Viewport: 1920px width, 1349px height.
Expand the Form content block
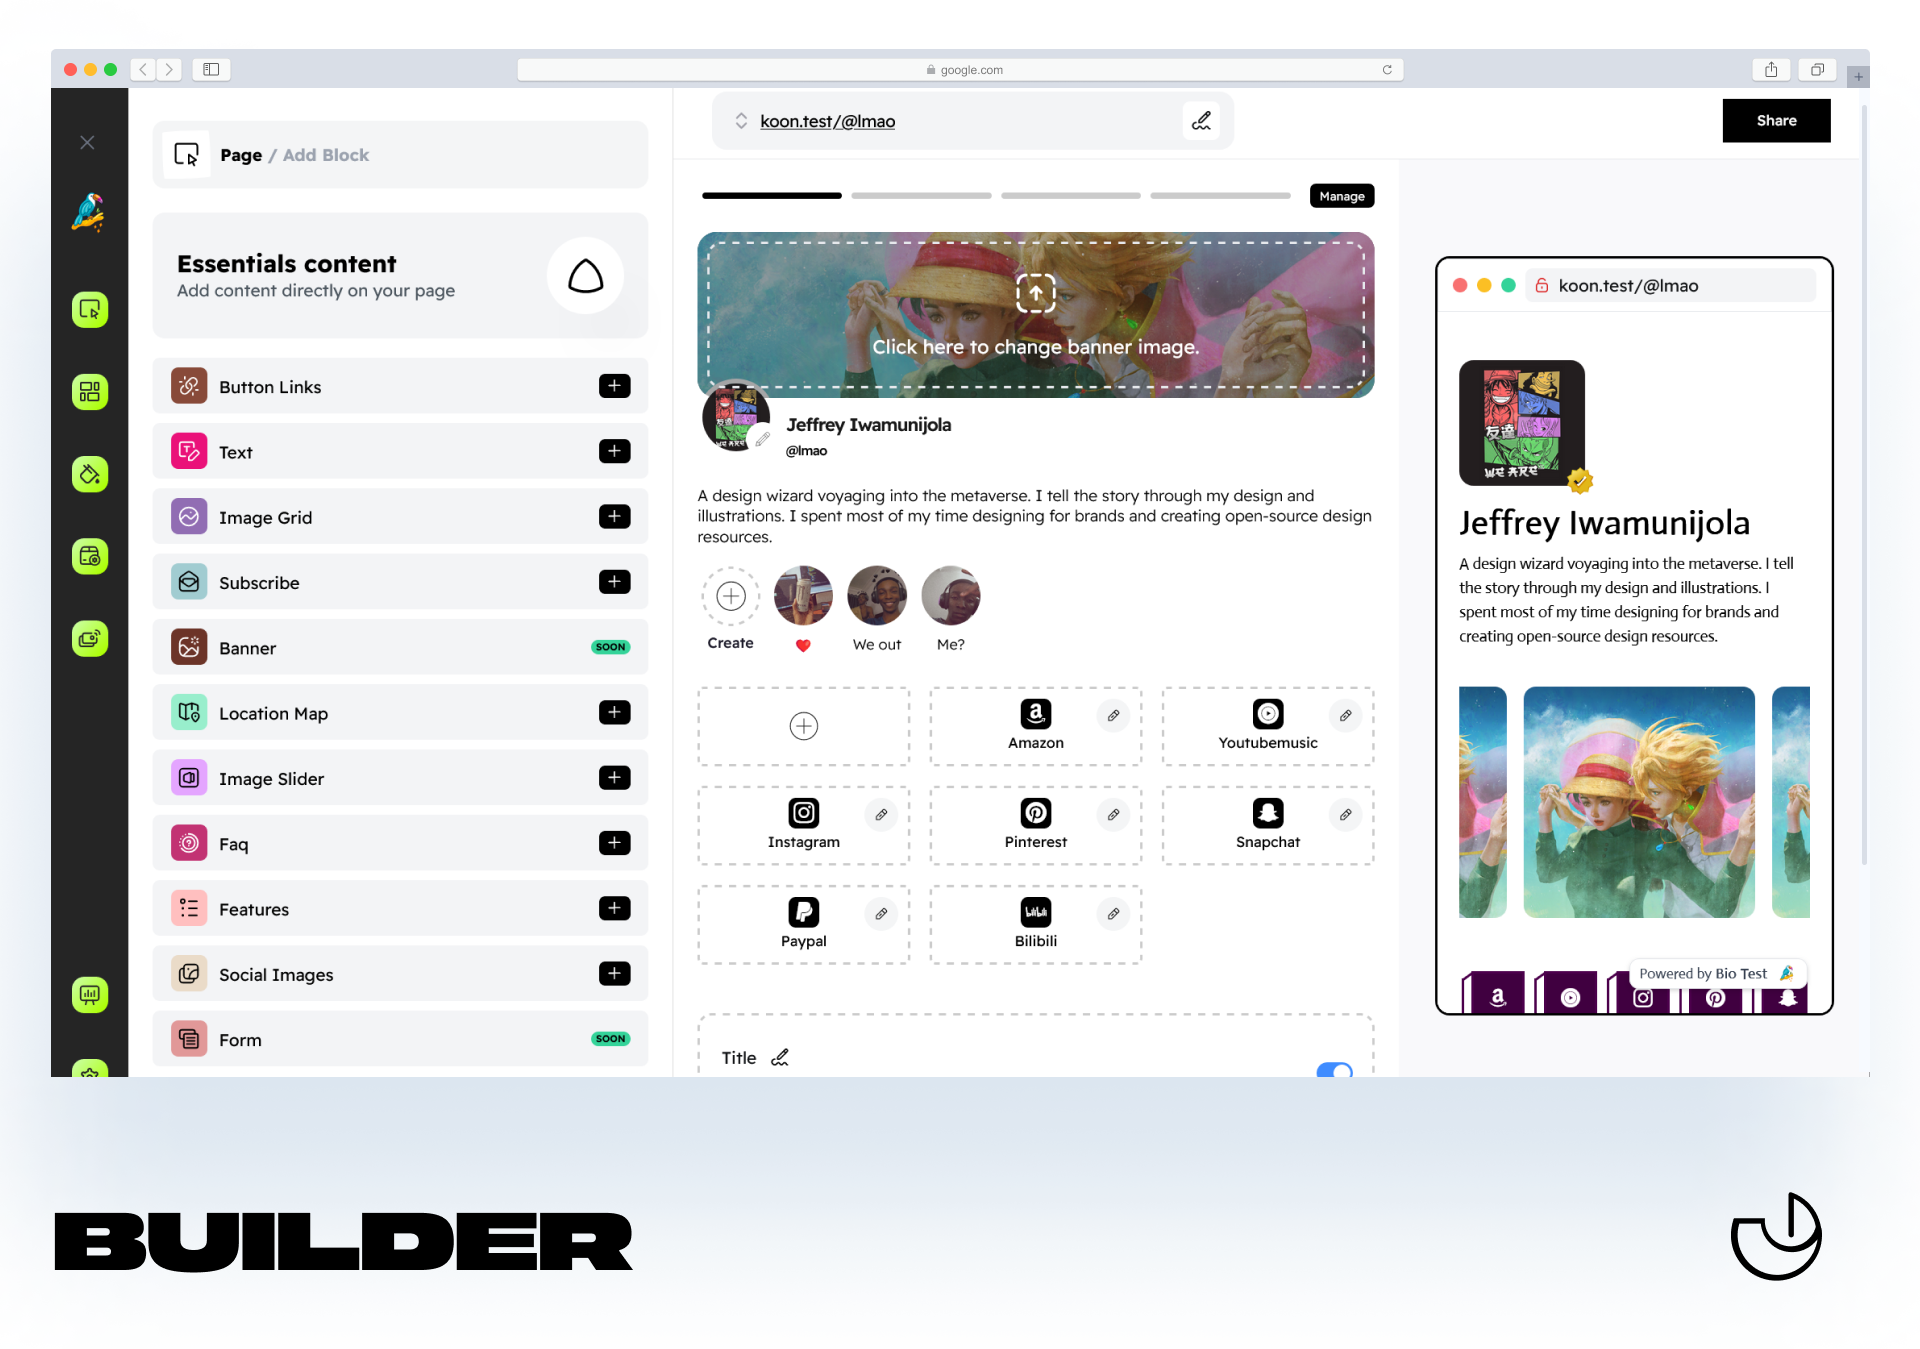pos(400,1039)
